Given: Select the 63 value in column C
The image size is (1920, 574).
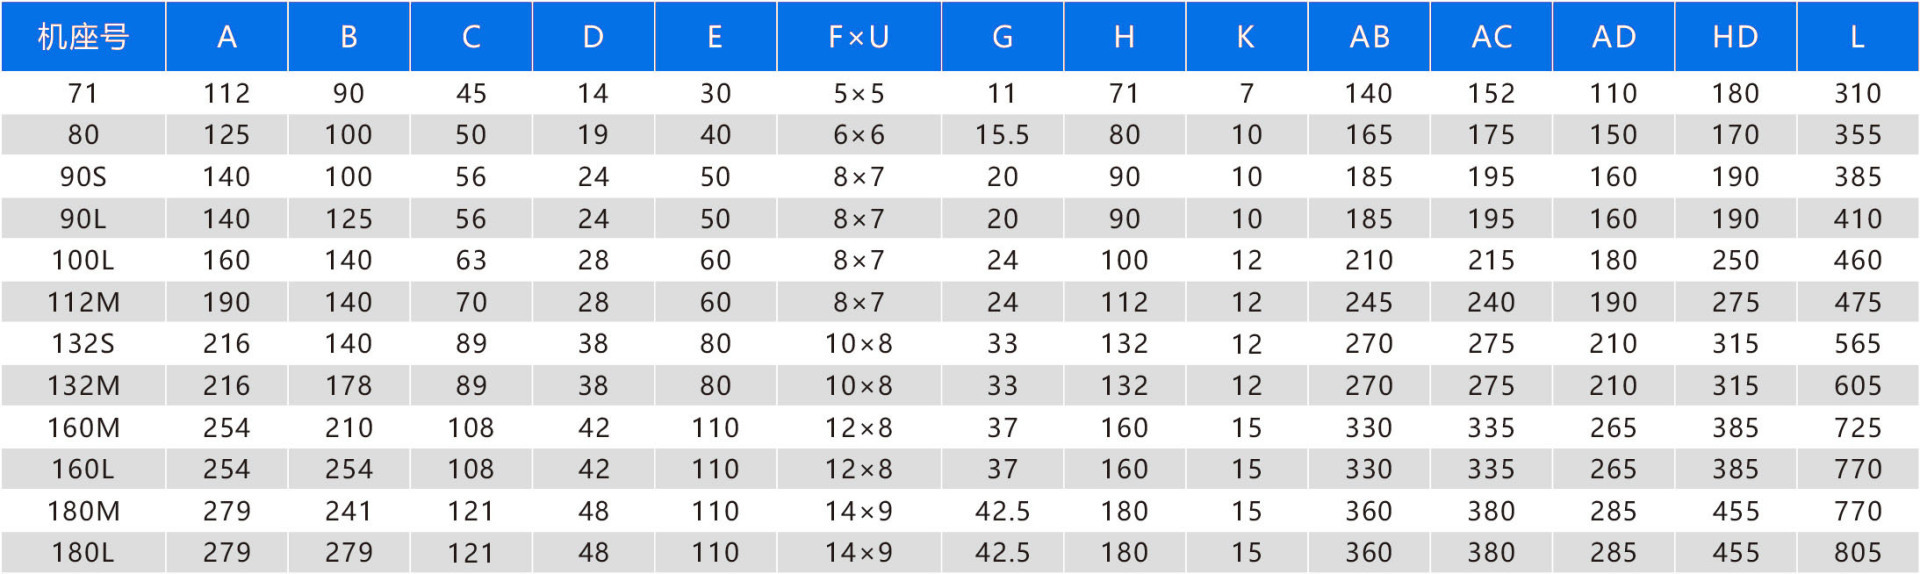Looking at the screenshot, I should point(471,260).
